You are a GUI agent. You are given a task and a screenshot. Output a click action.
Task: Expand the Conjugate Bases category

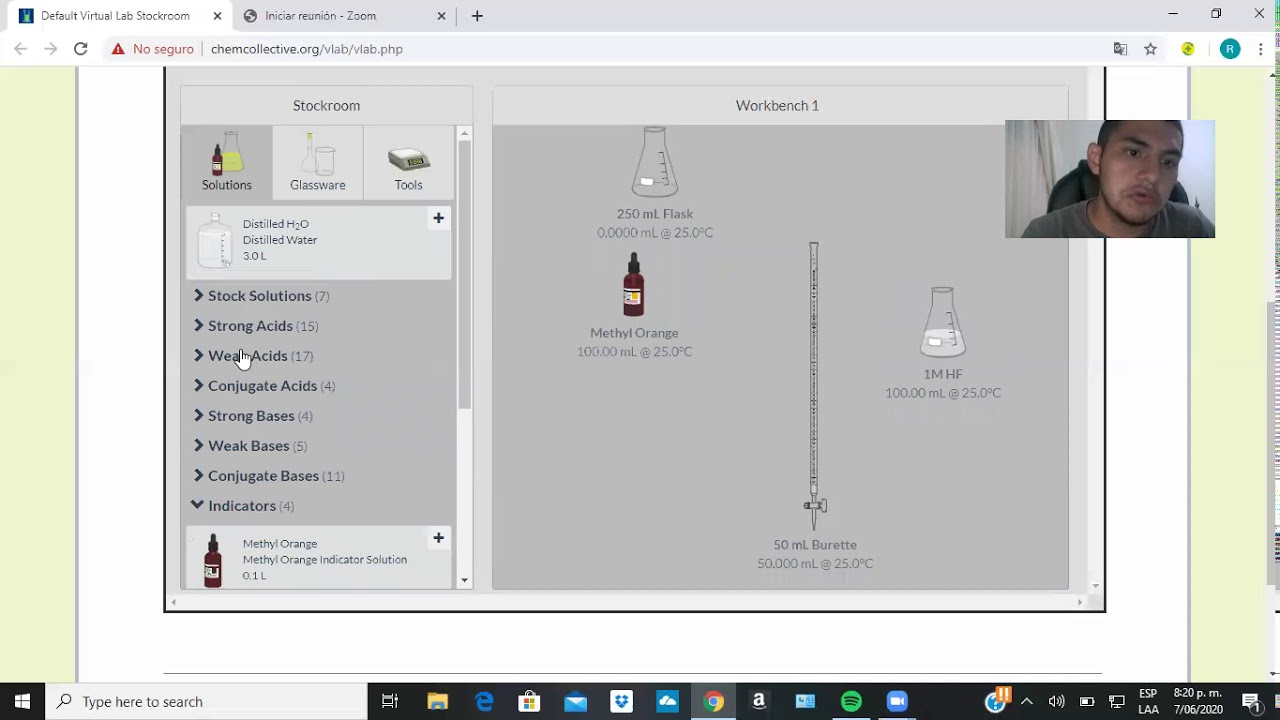[x=267, y=476]
